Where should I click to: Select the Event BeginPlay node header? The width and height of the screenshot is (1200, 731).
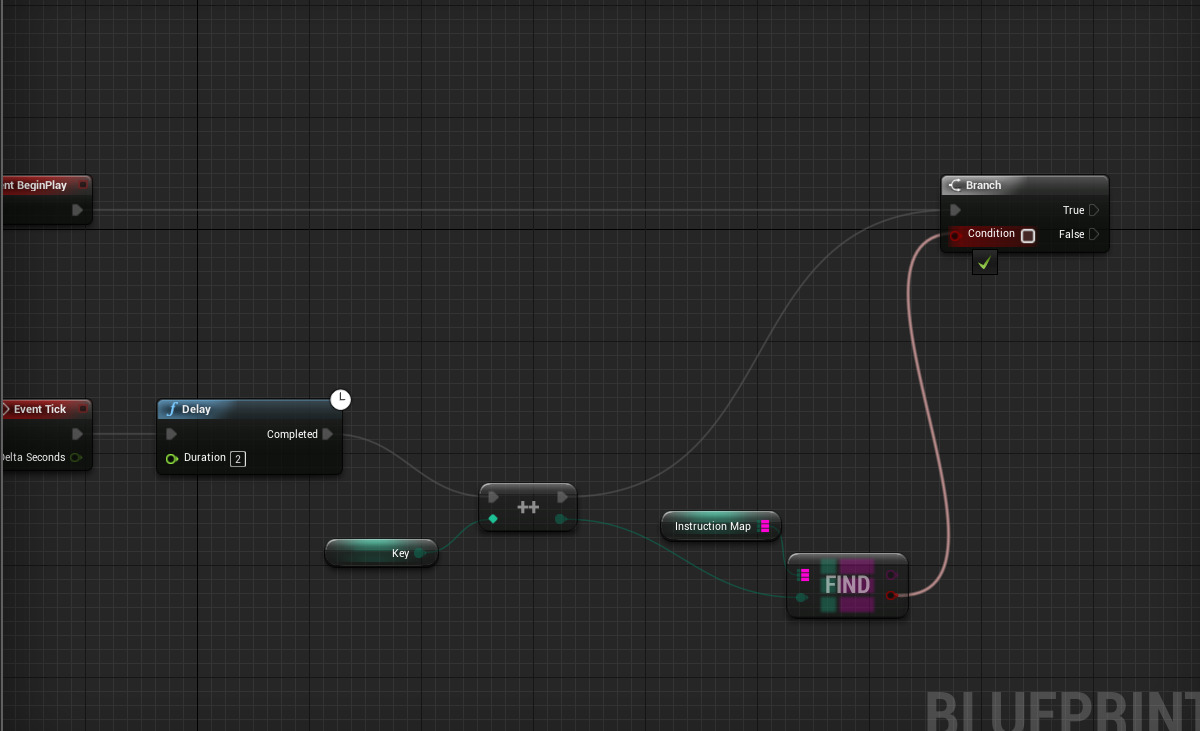[x=40, y=185]
